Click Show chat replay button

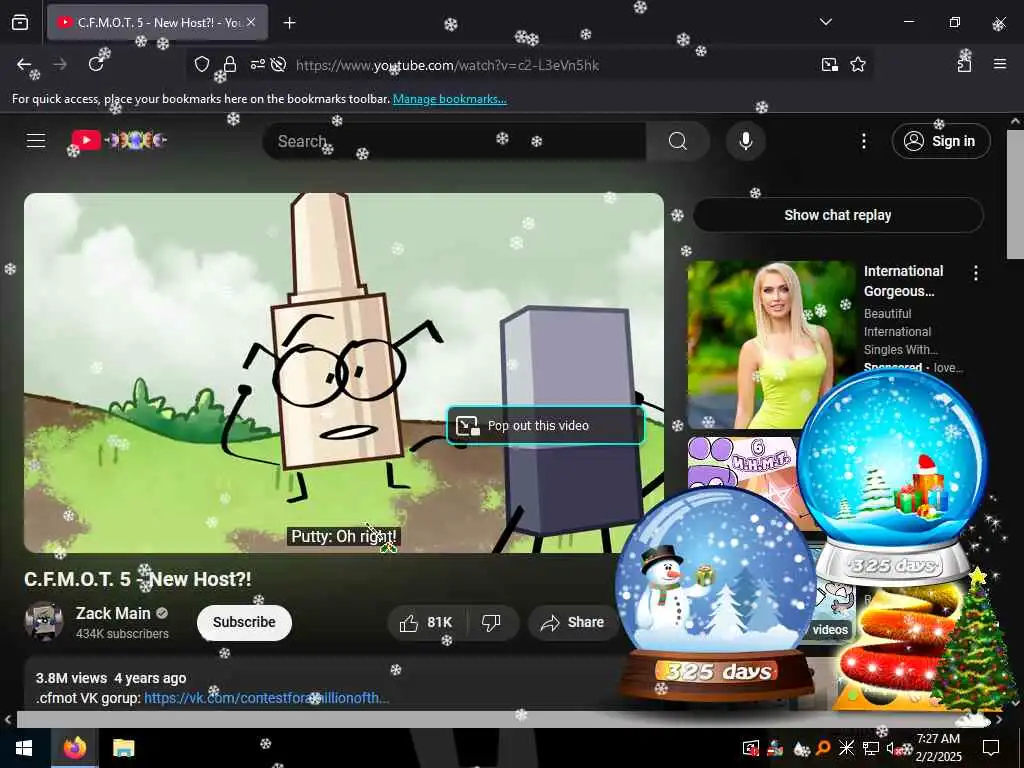pos(838,215)
